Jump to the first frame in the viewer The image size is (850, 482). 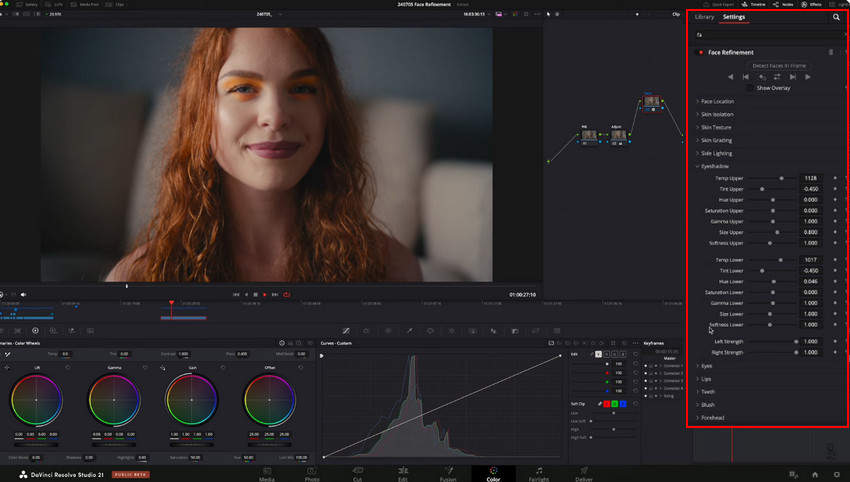point(236,294)
